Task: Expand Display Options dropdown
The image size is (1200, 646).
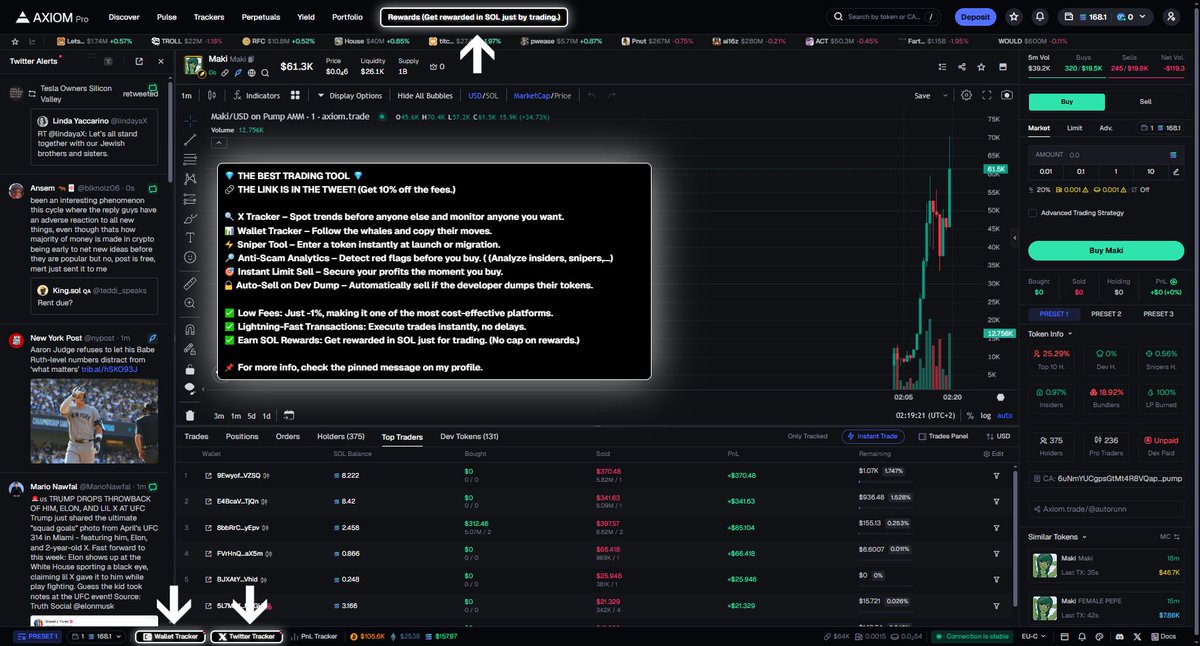Action: click(x=350, y=96)
